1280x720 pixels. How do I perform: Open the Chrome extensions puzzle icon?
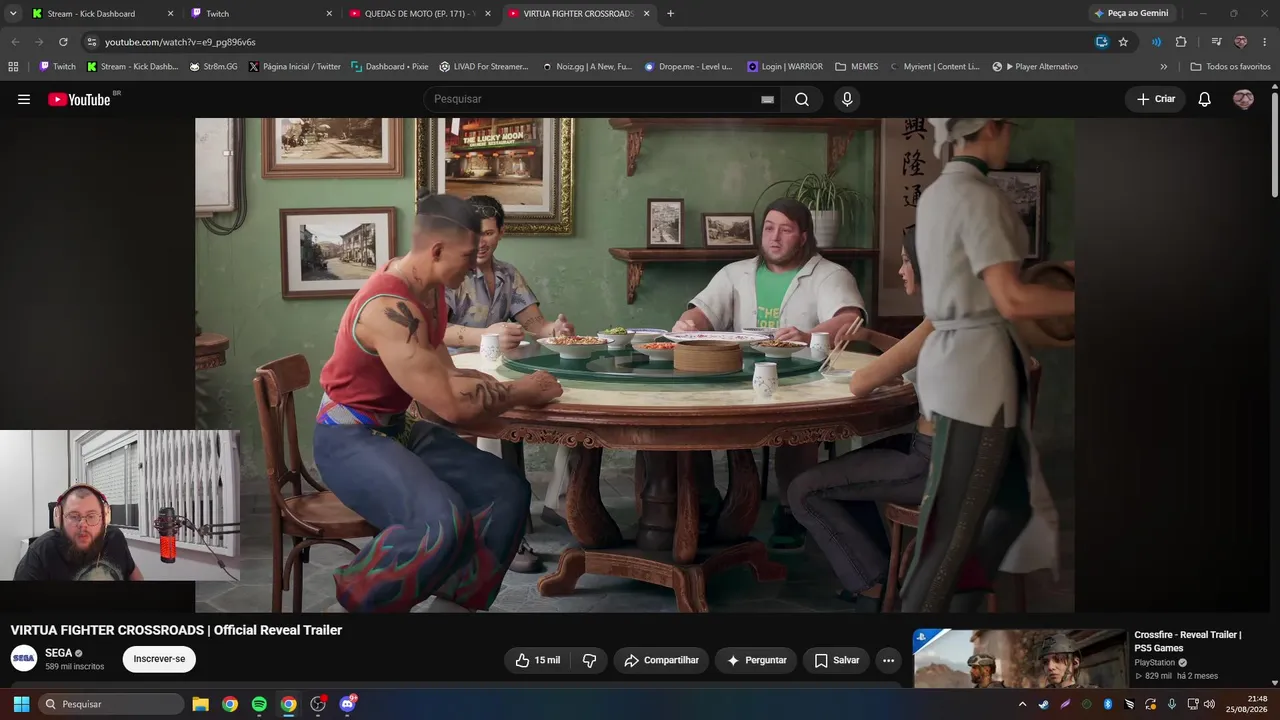click(x=1181, y=42)
